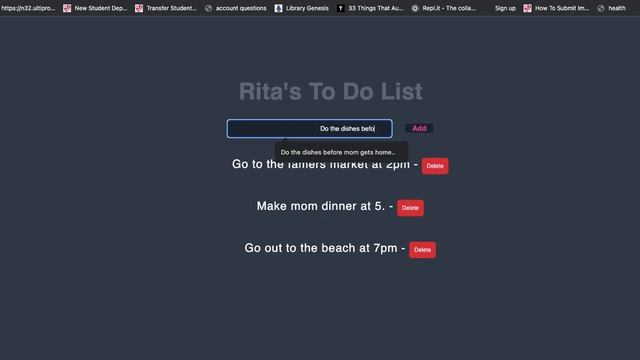Click the Library Genesis favicon icon
The height and width of the screenshot is (360, 640).
click(278, 8)
